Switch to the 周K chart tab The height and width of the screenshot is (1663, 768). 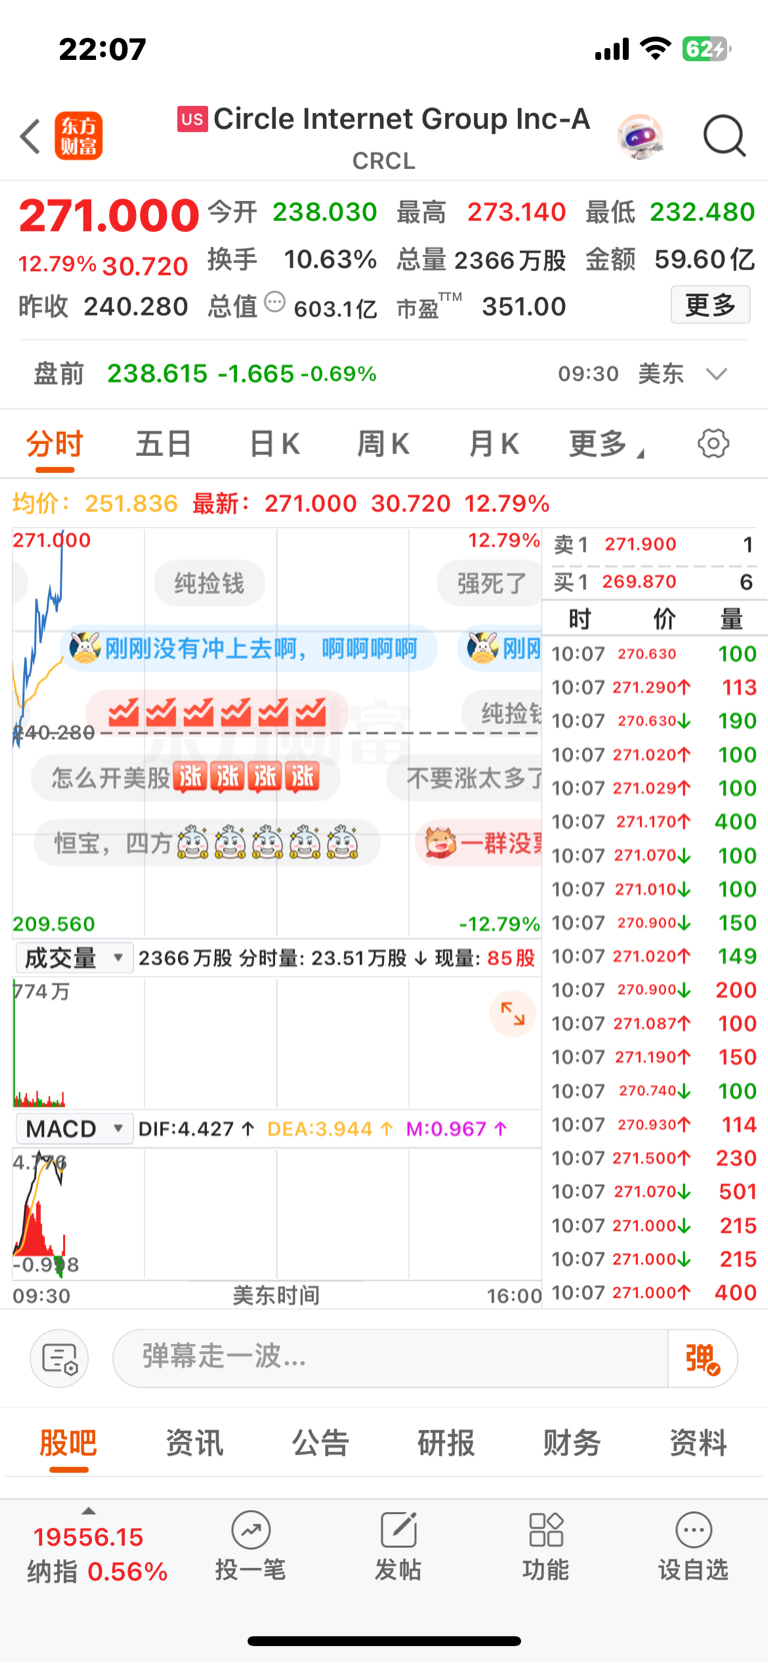coord(384,444)
